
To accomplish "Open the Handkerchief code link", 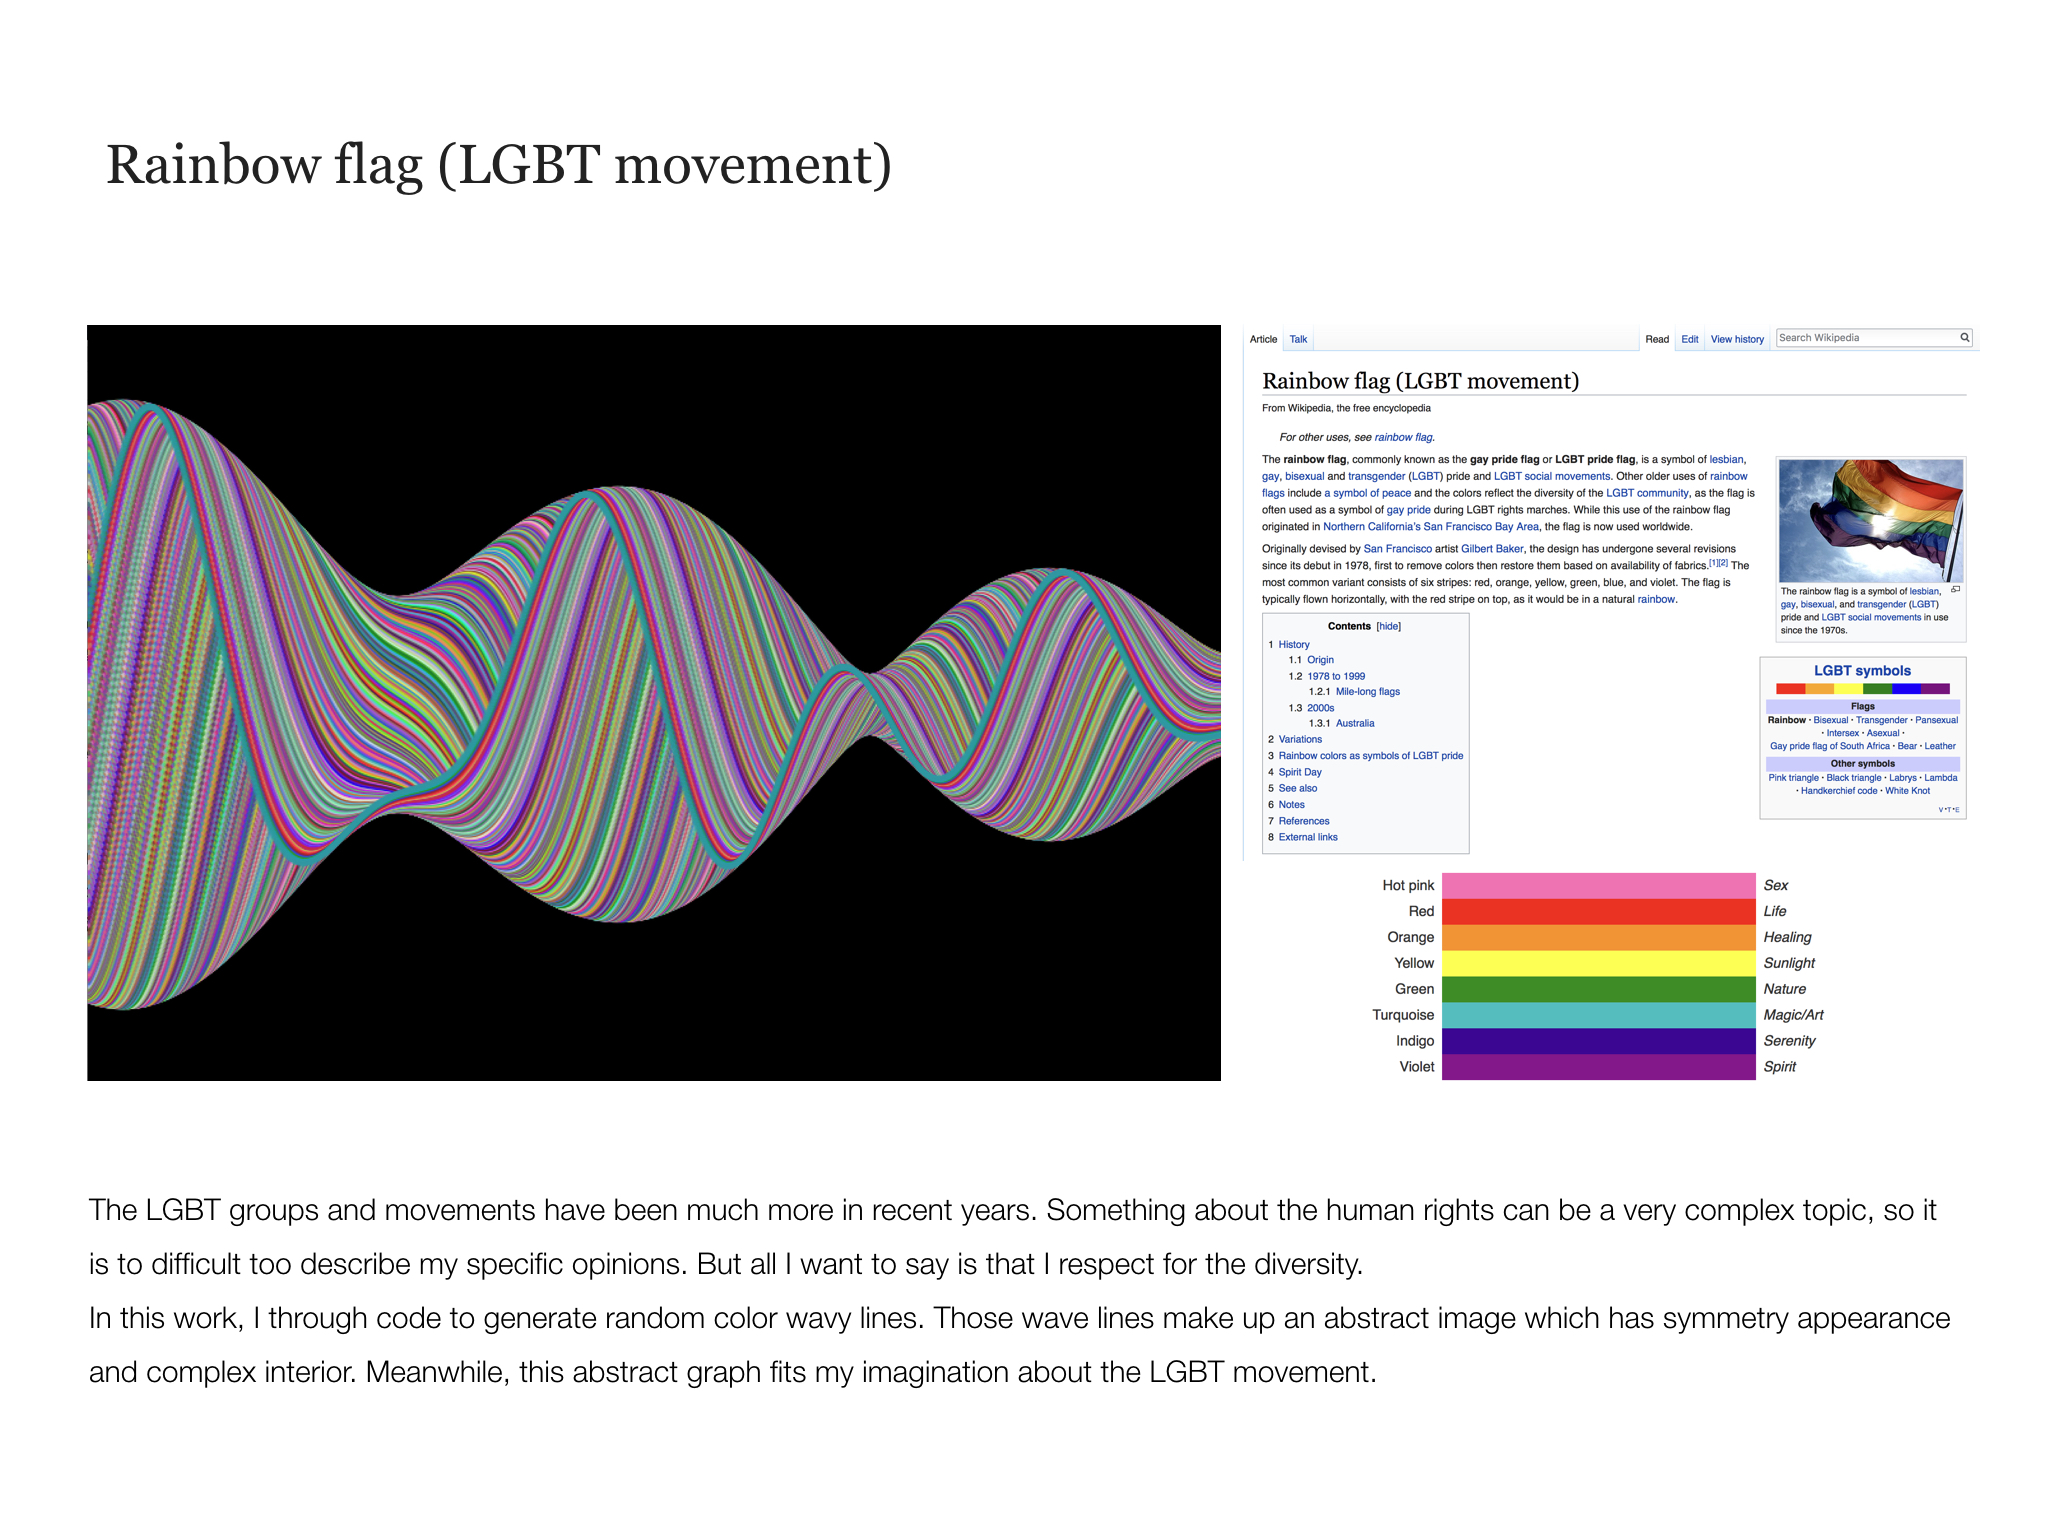I will (1839, 791).
